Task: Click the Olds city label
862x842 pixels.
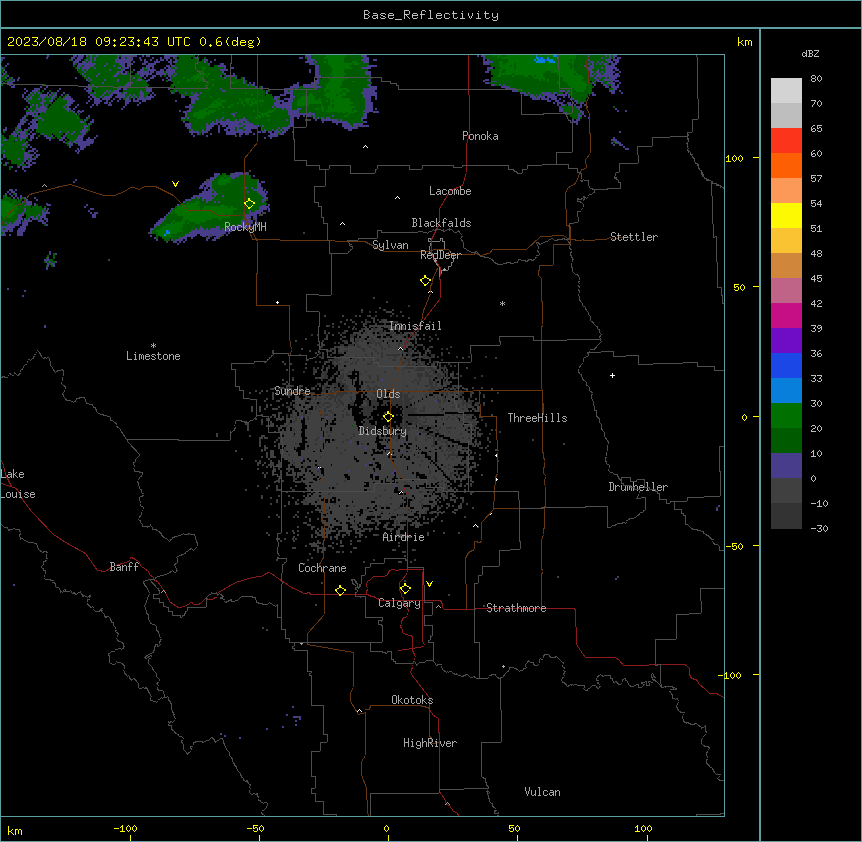Action: (388, 394)
